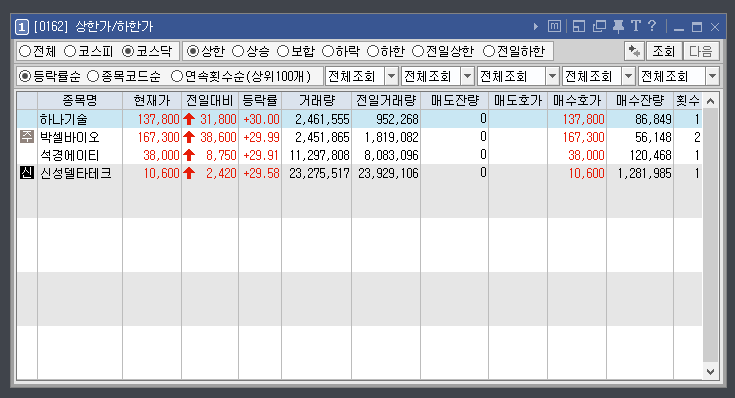Screen dimensions: 735x398
Task: Click the bid quantity 1,281,985
Action: (x=645, y=173)
